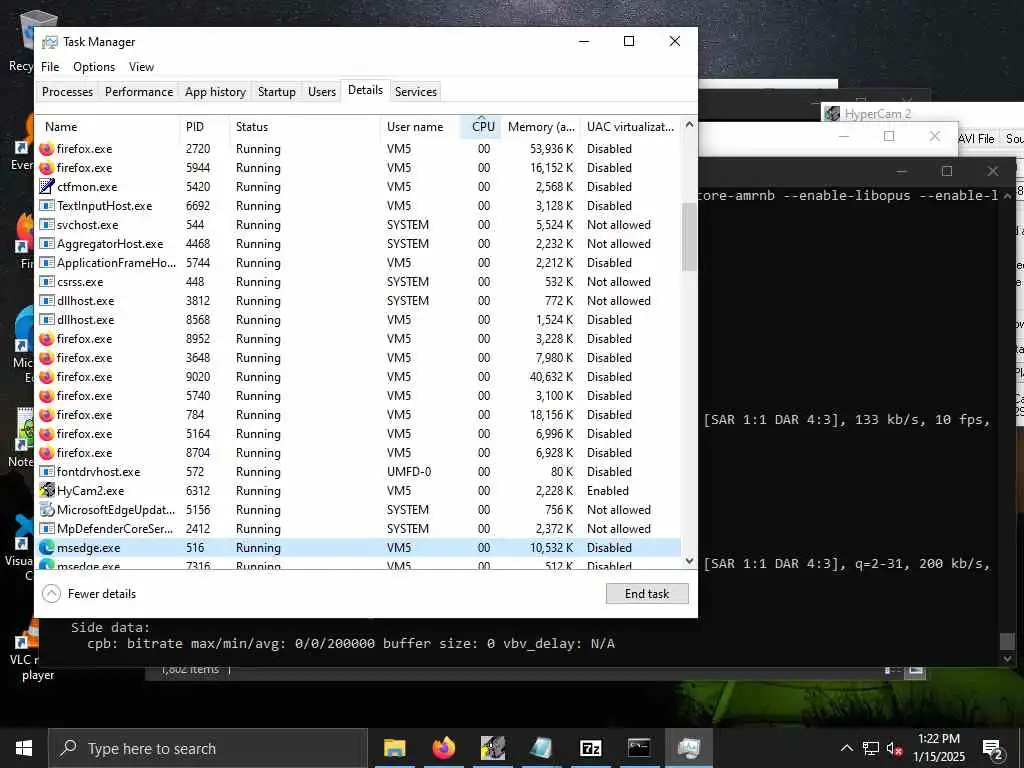
Task: Click the UMFD-0 user name cell
Action: (409, 472)
